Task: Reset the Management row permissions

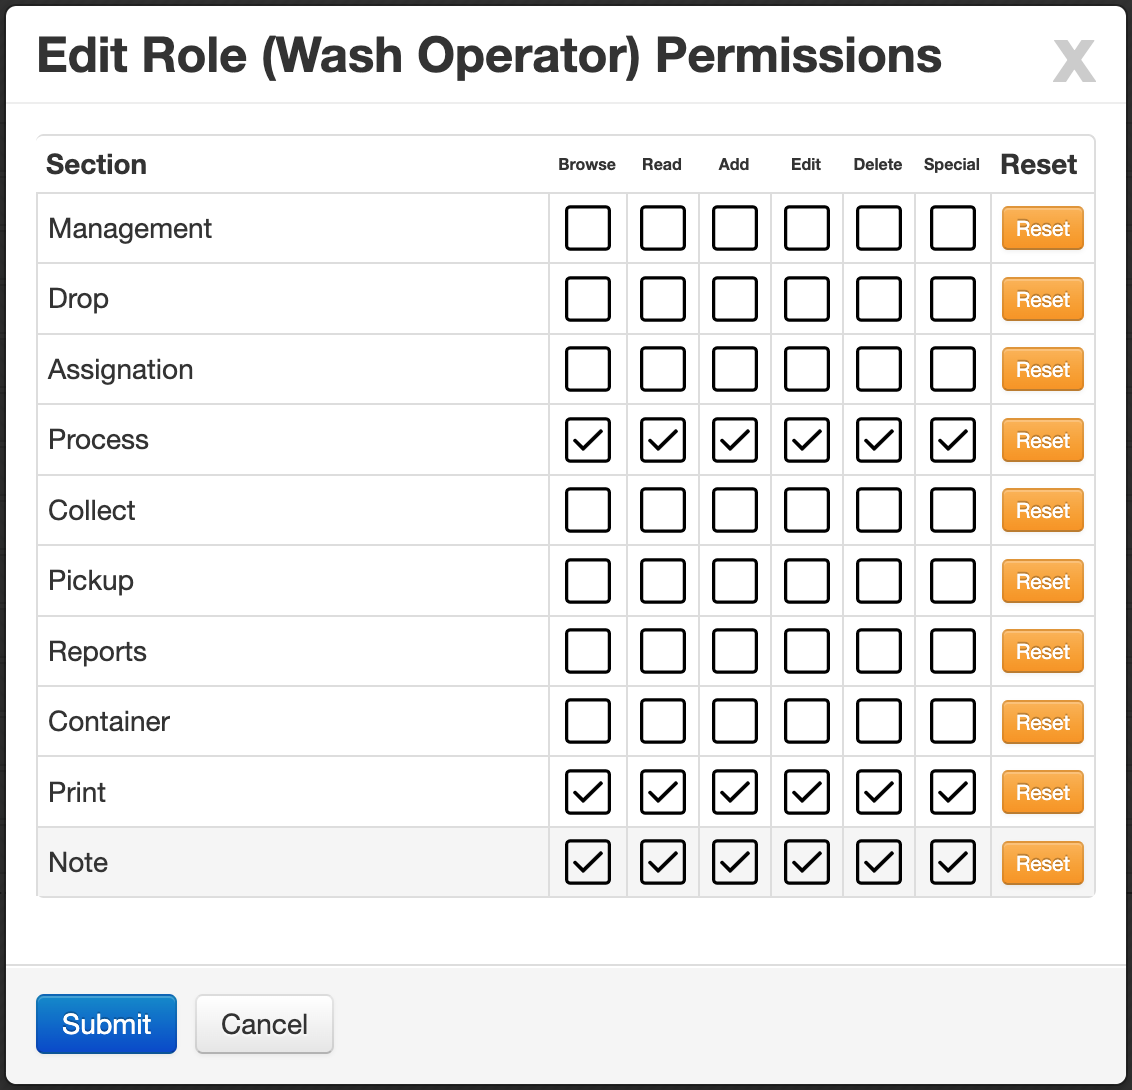Action: pos(1042,228)
